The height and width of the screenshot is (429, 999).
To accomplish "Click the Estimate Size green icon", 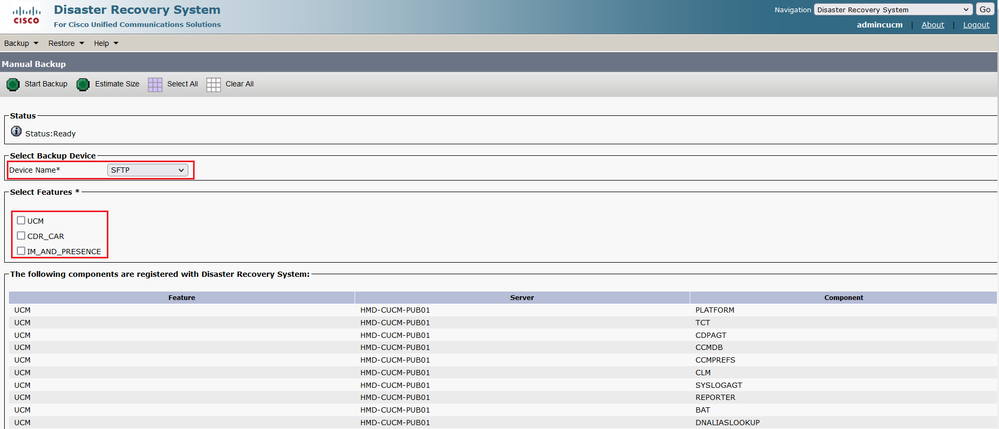I will pyautogui.click(x=83, y=84).
